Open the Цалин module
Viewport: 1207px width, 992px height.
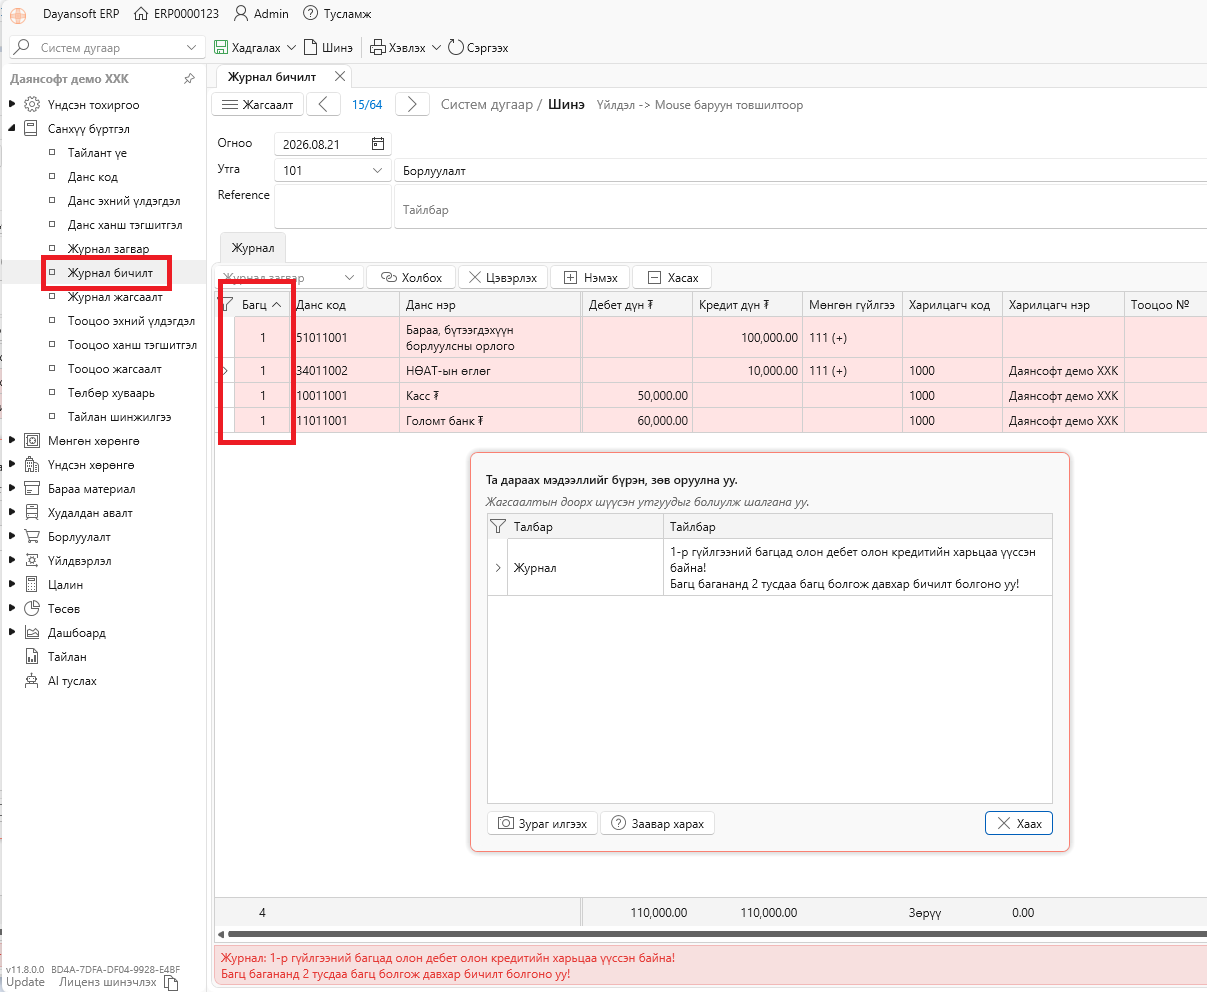65,585
